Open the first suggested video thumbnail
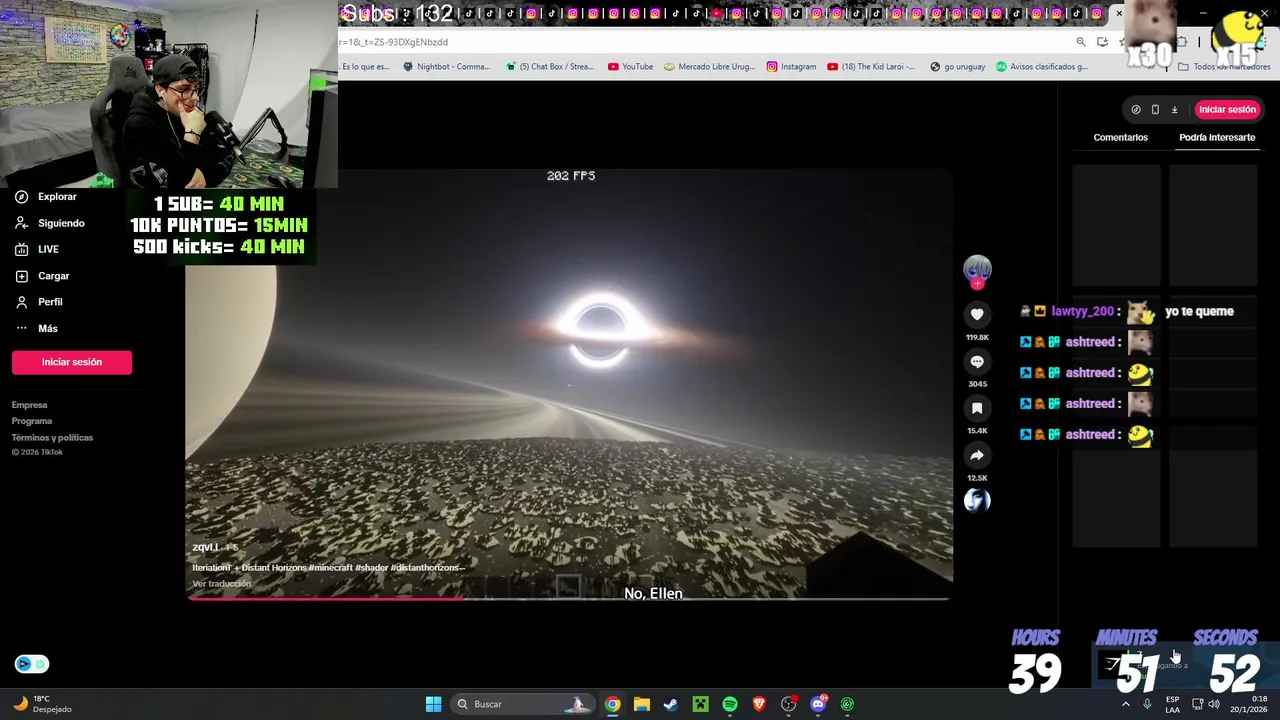Image resolution: width=1280 pixels, height=720 pixels. click(x=1116, y=225)
